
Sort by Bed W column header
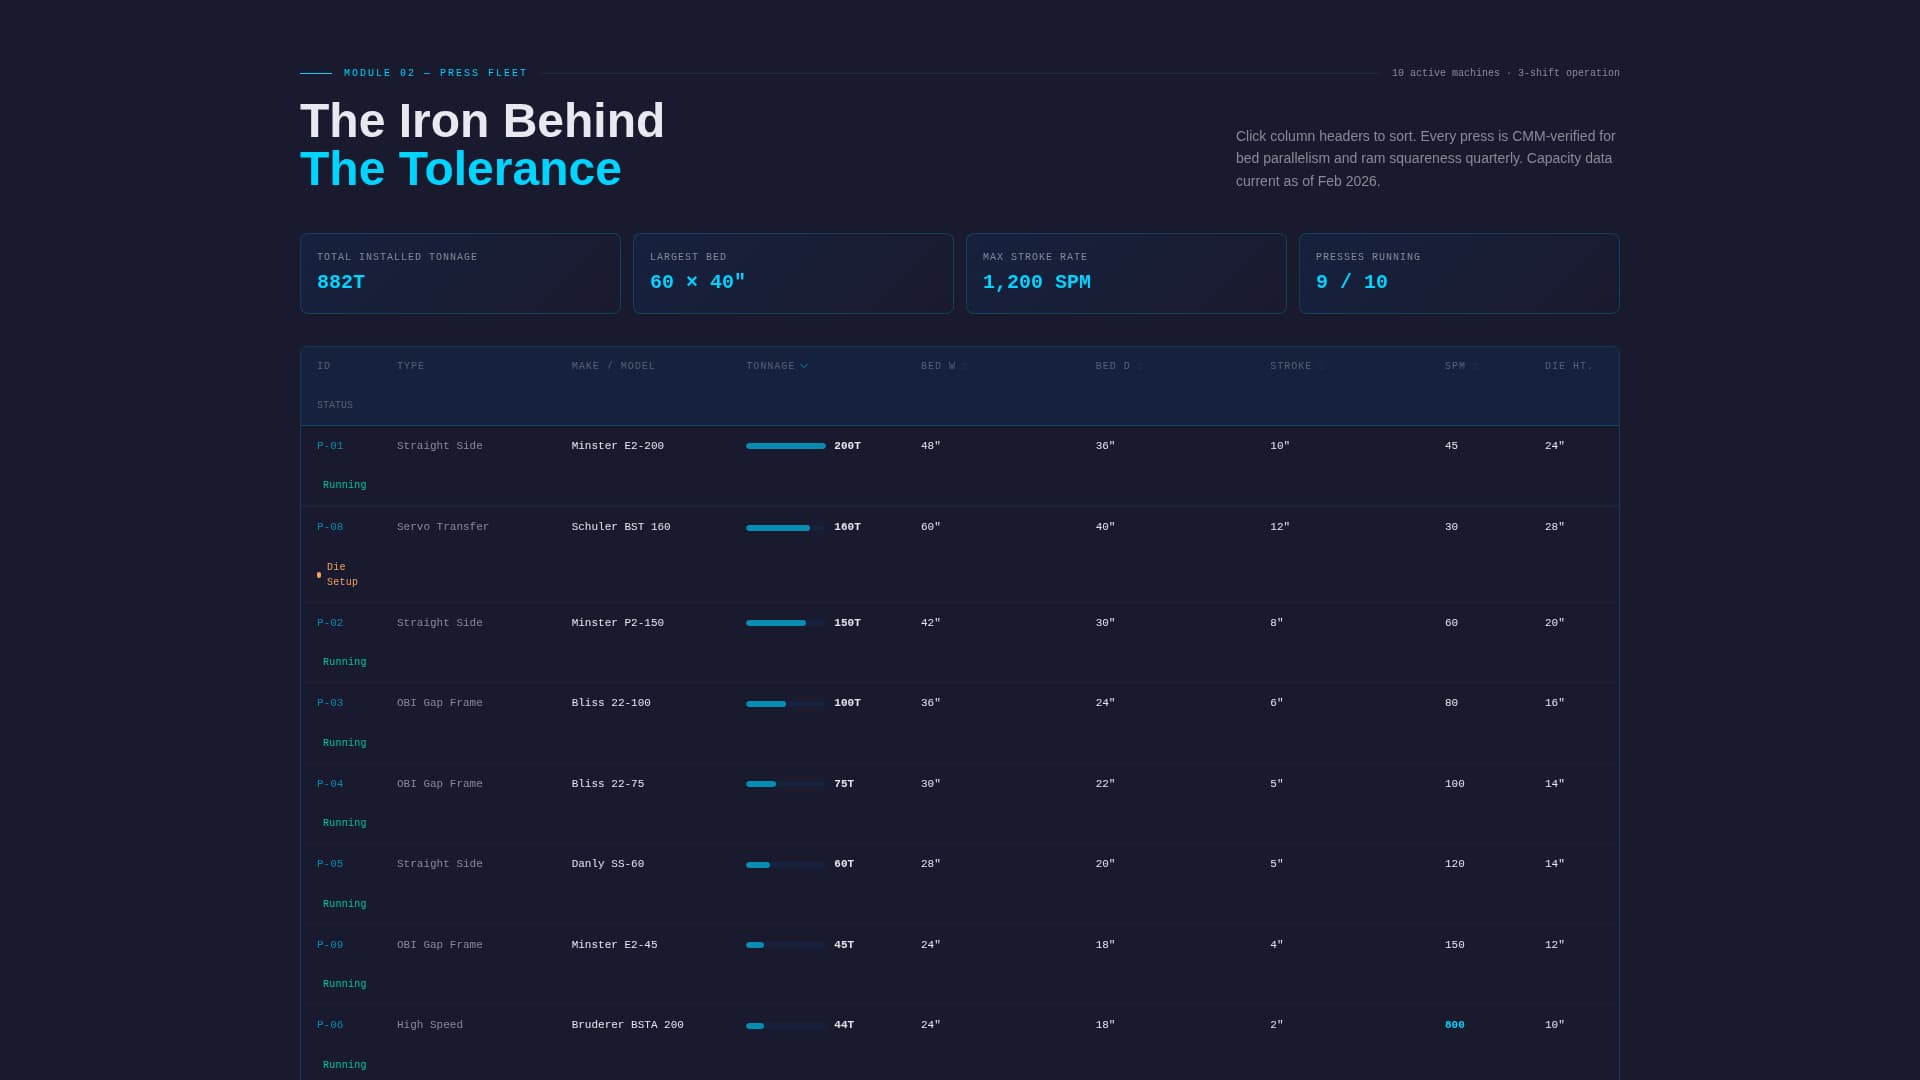click(938, 366)
